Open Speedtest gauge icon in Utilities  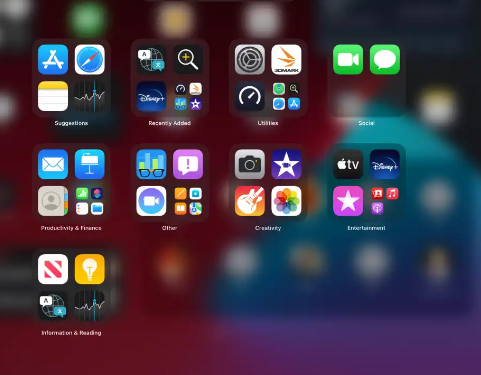point(250,96)
